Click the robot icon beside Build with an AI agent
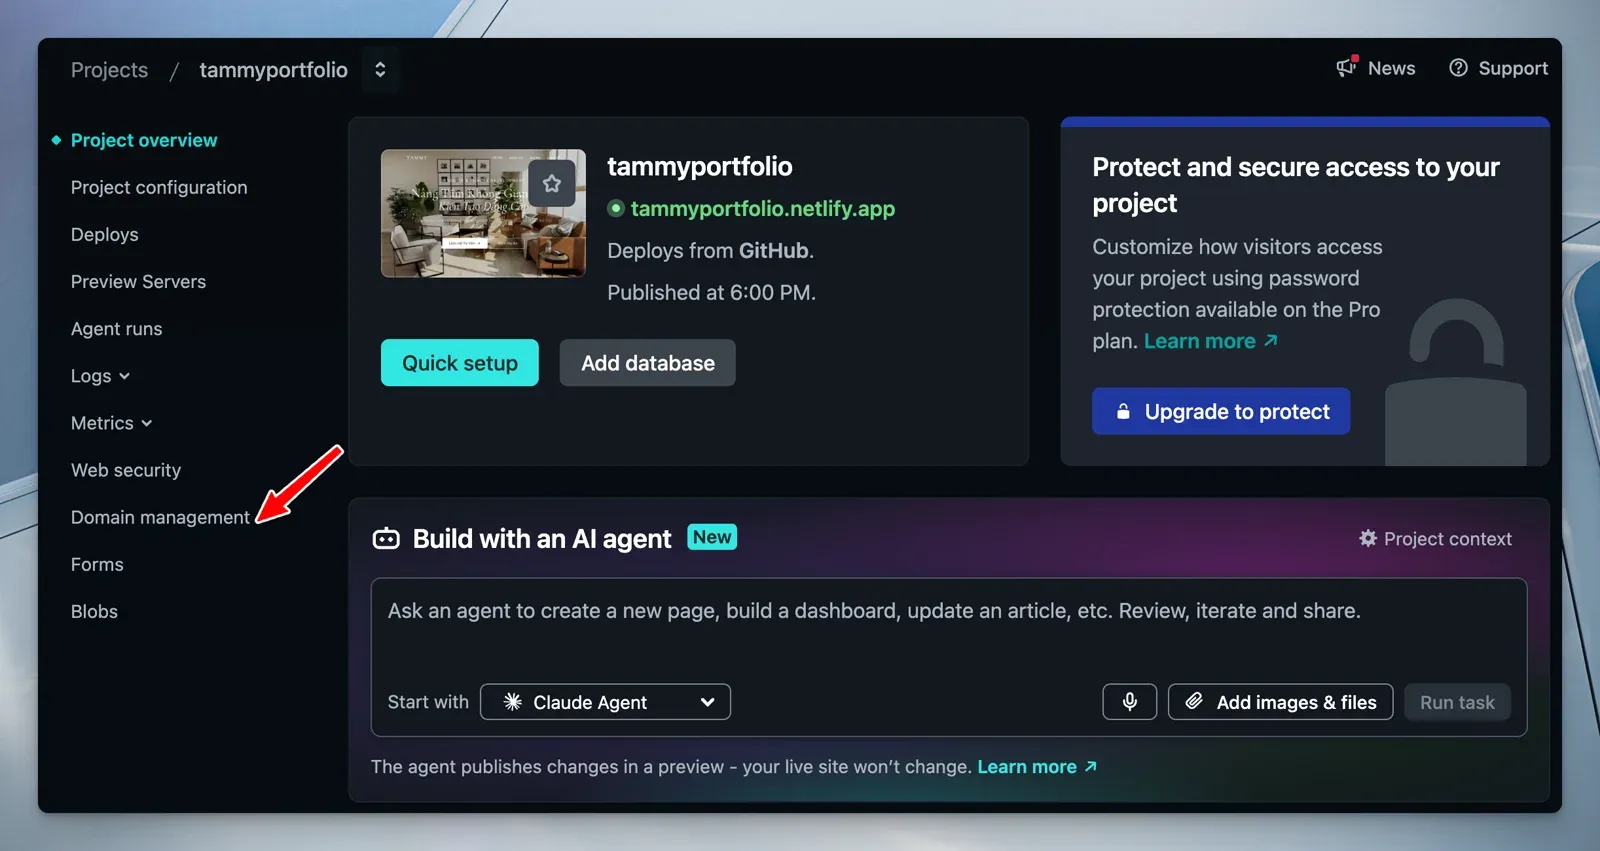Image resolution: width=1600 pixels, height=851 pixels. pos(386,540)
